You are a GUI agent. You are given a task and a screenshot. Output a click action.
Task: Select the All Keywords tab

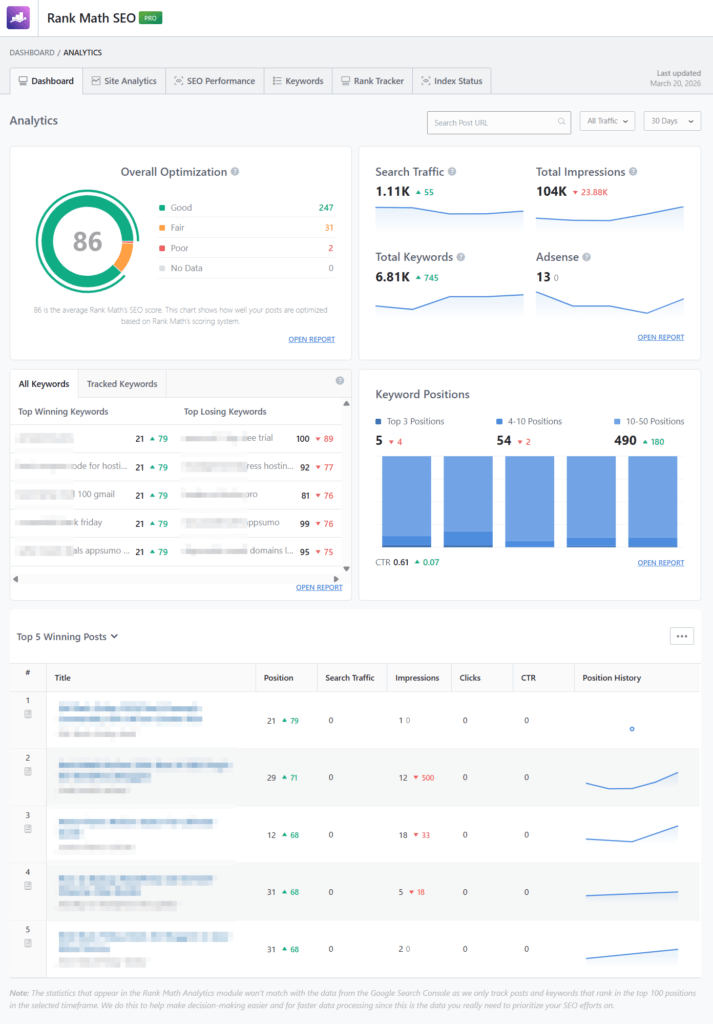pyautogui.click(x=44, y=384)
